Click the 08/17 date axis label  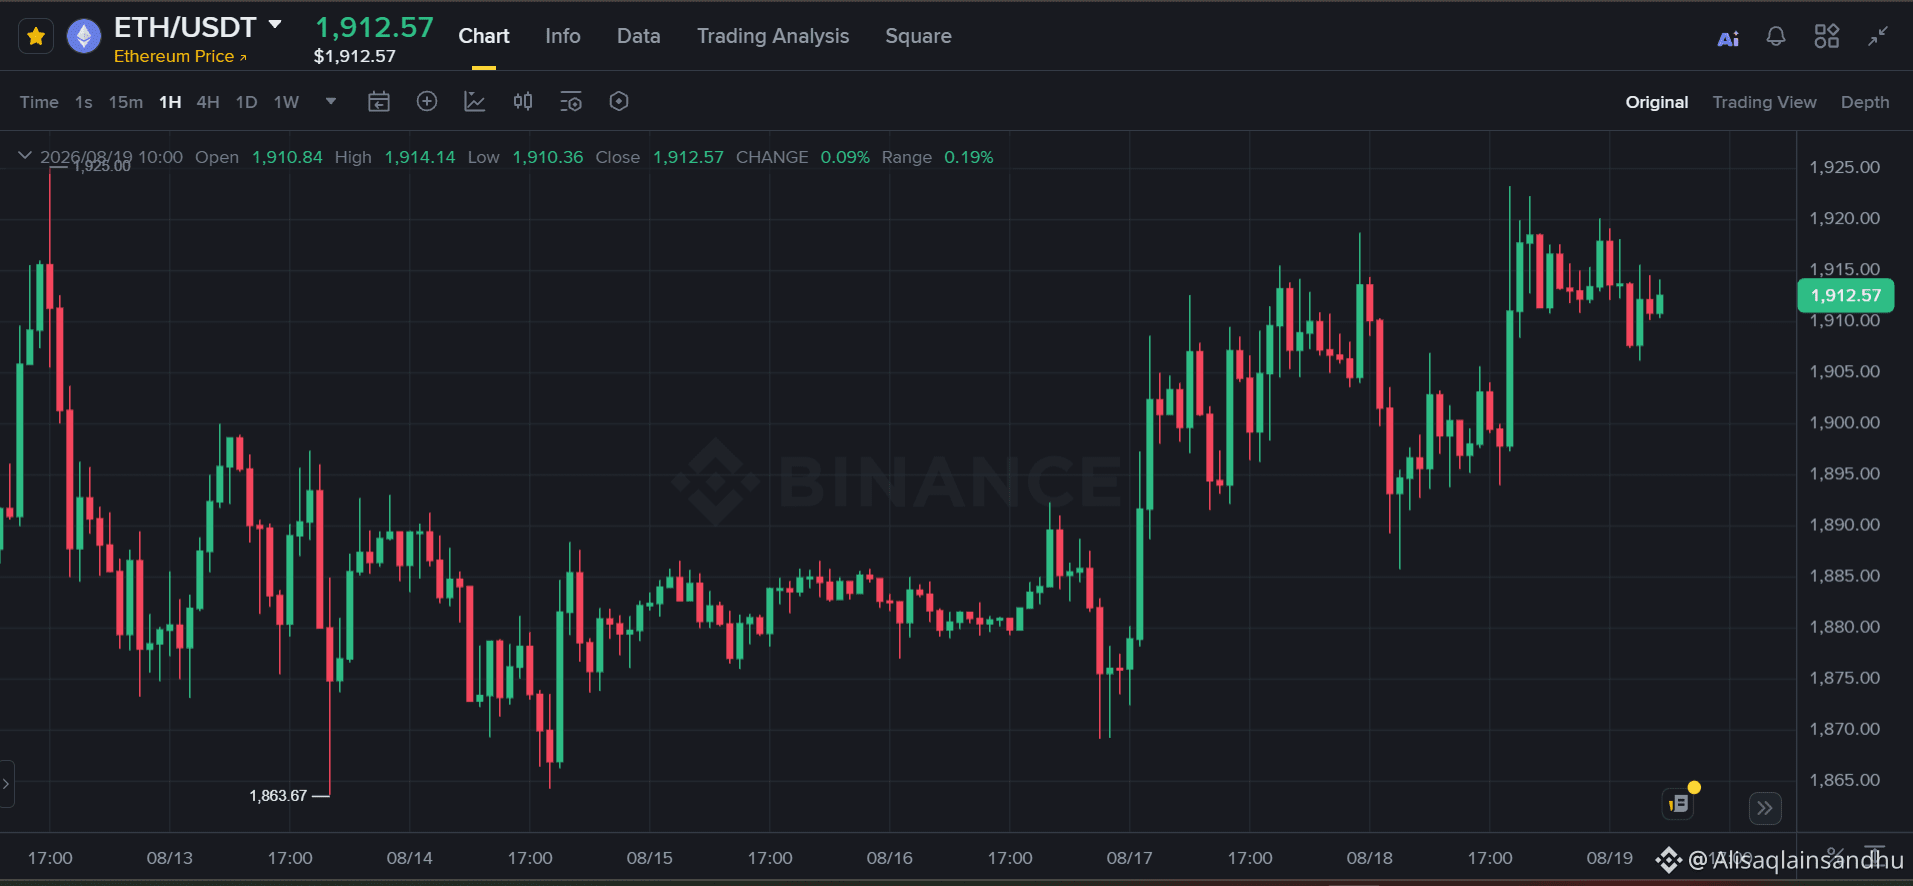[x=1130, y=858]
